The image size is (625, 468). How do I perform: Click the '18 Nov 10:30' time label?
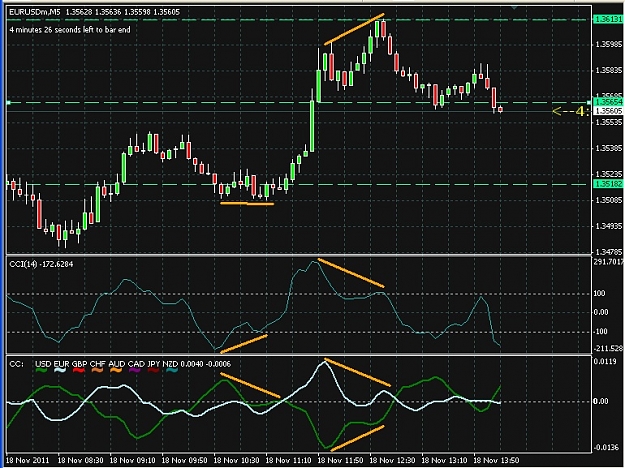click(236, 460)
